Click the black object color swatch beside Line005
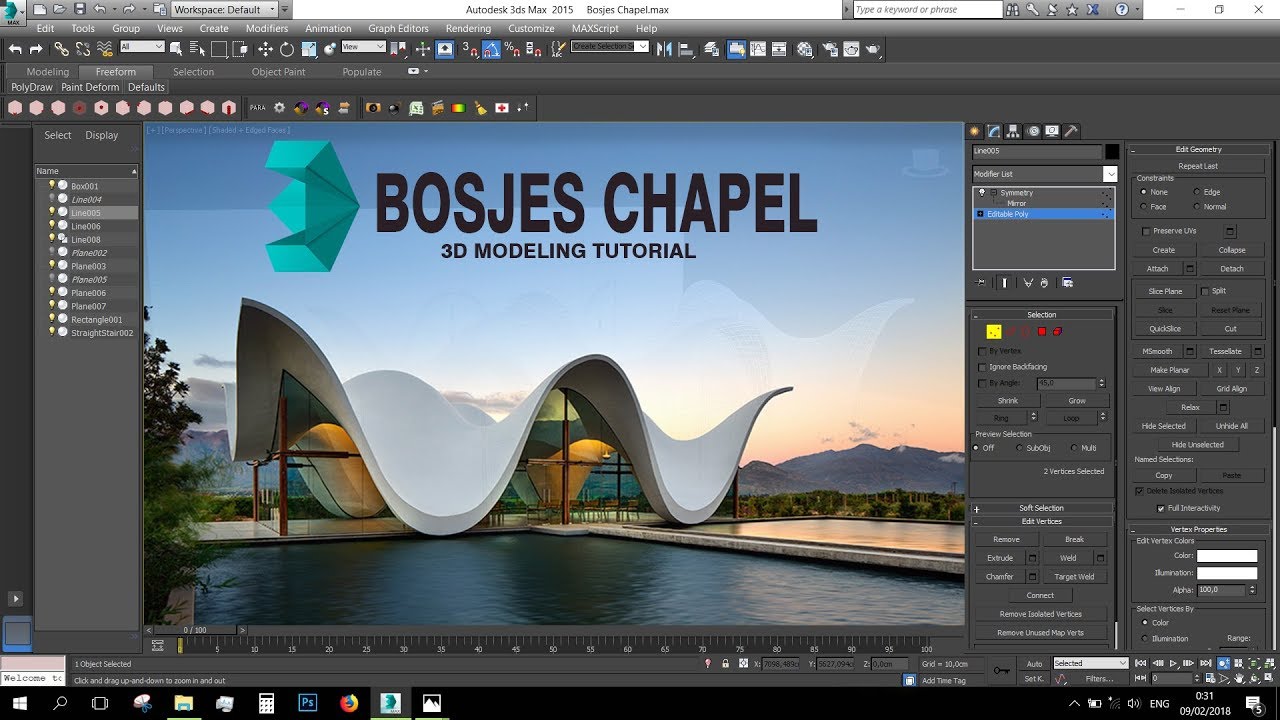Viewport: 1280px width, 720px height. tap(1112, 151)
